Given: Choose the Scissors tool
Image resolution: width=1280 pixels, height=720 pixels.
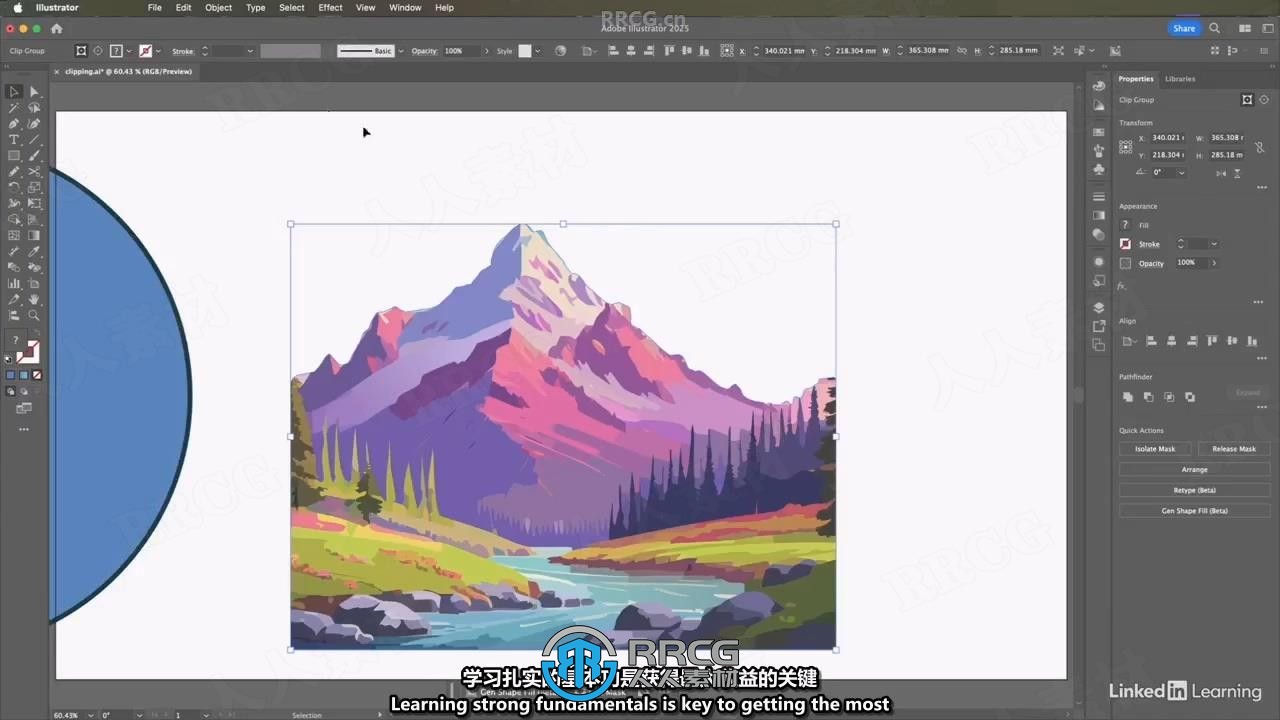Looking at the screenshot, I should 34,172.
